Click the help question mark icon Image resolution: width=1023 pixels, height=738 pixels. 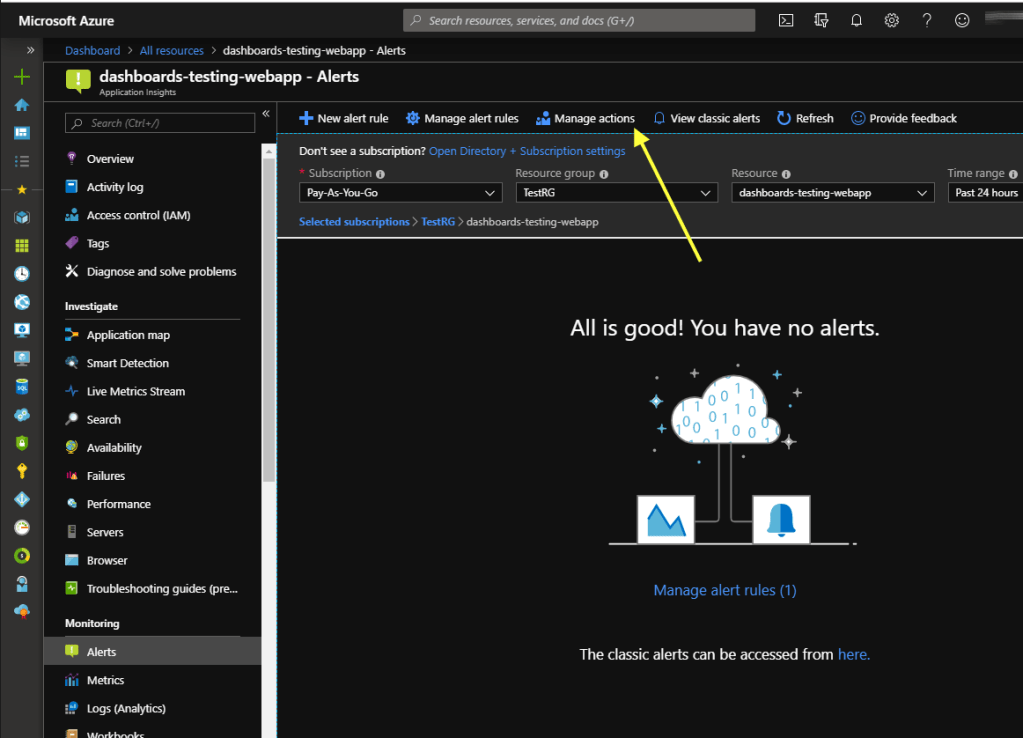point(927,20)
